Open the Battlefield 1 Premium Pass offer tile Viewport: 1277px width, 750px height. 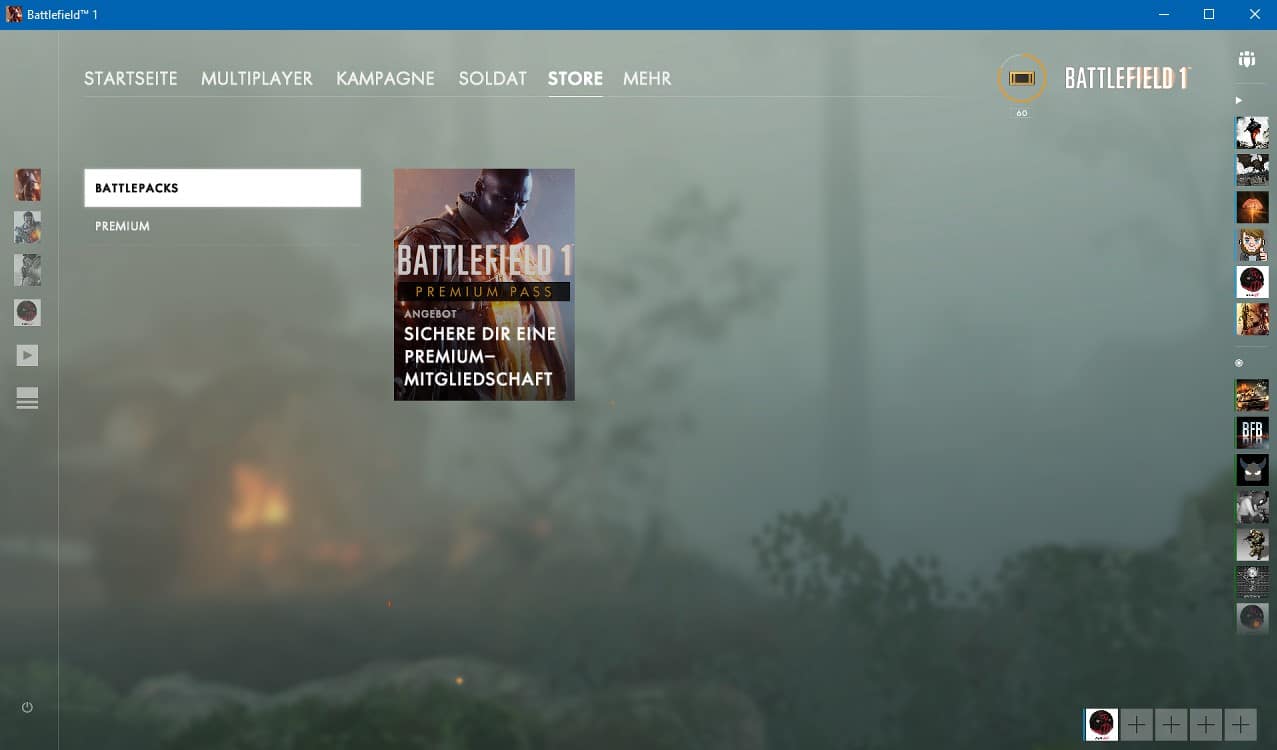(484, 285)
